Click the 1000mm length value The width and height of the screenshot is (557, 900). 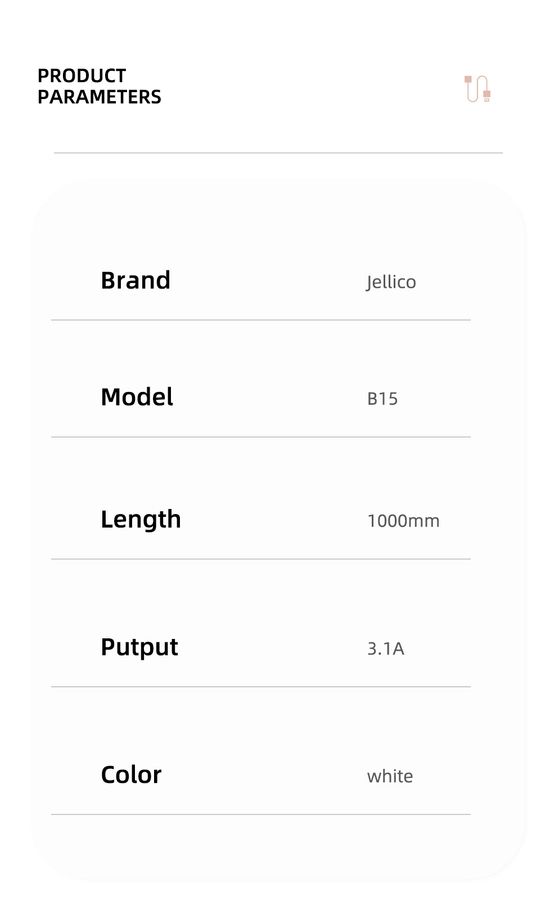(x=403, y=521)
